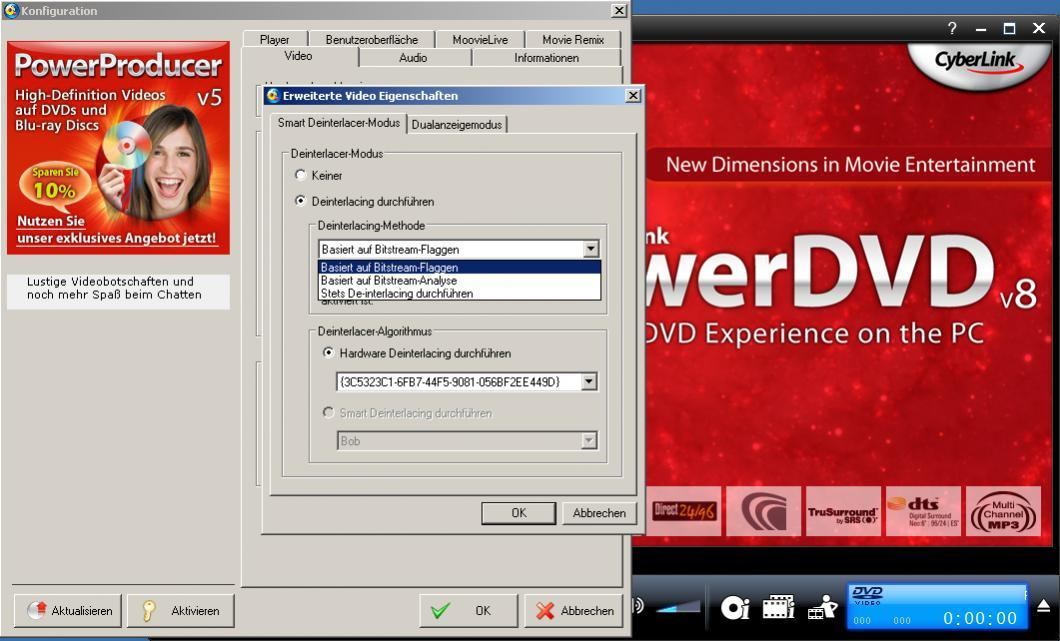Click the dts Digital Surround badge

[923, 511]
